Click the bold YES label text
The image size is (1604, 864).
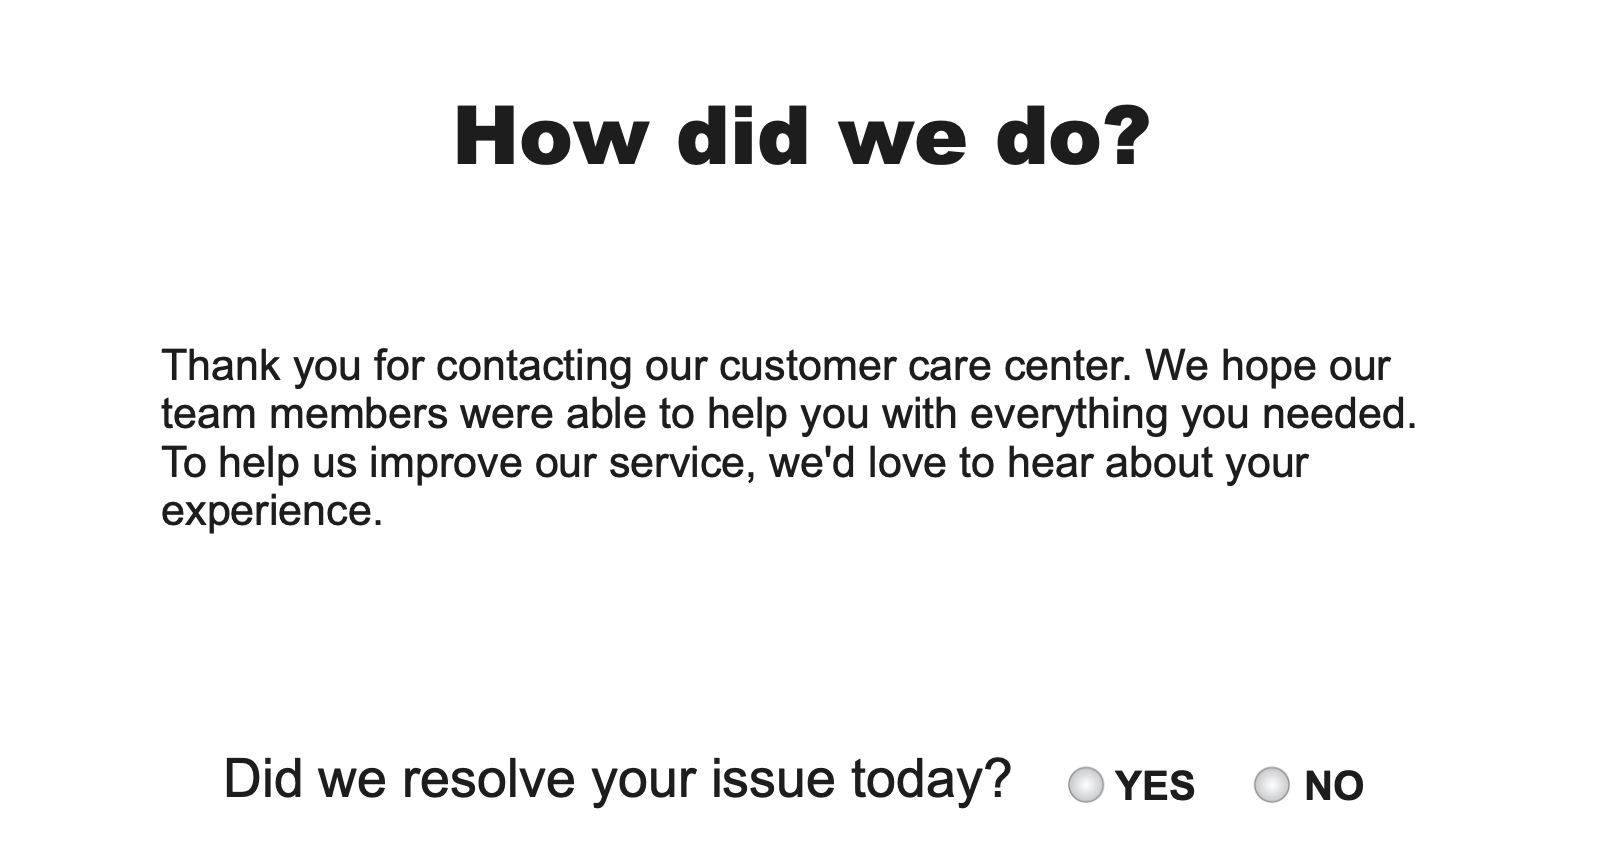pyautogui.click(x=1155, y=786)
